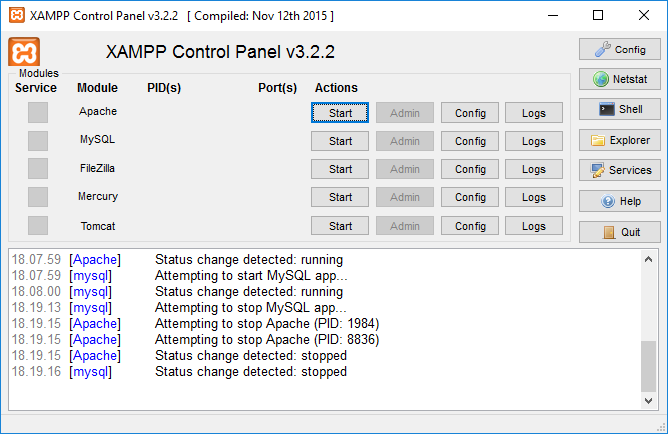Open Explorer via the folder icon
Viewport: 668px width, 434px height.
[620, 140]
